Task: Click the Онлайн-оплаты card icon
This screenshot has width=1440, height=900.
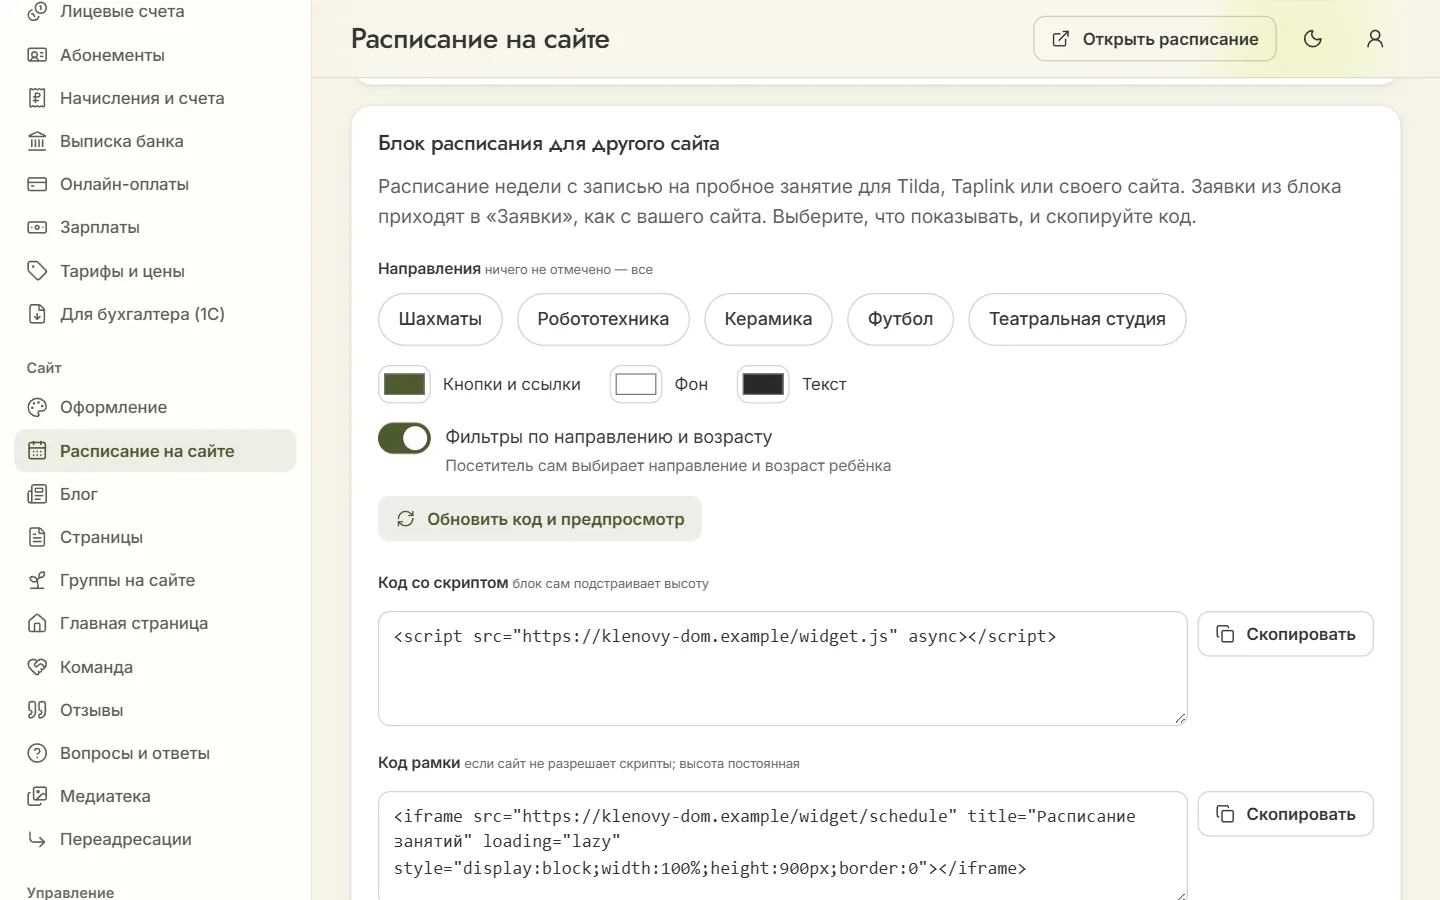Action: click(x=37, y=184)
